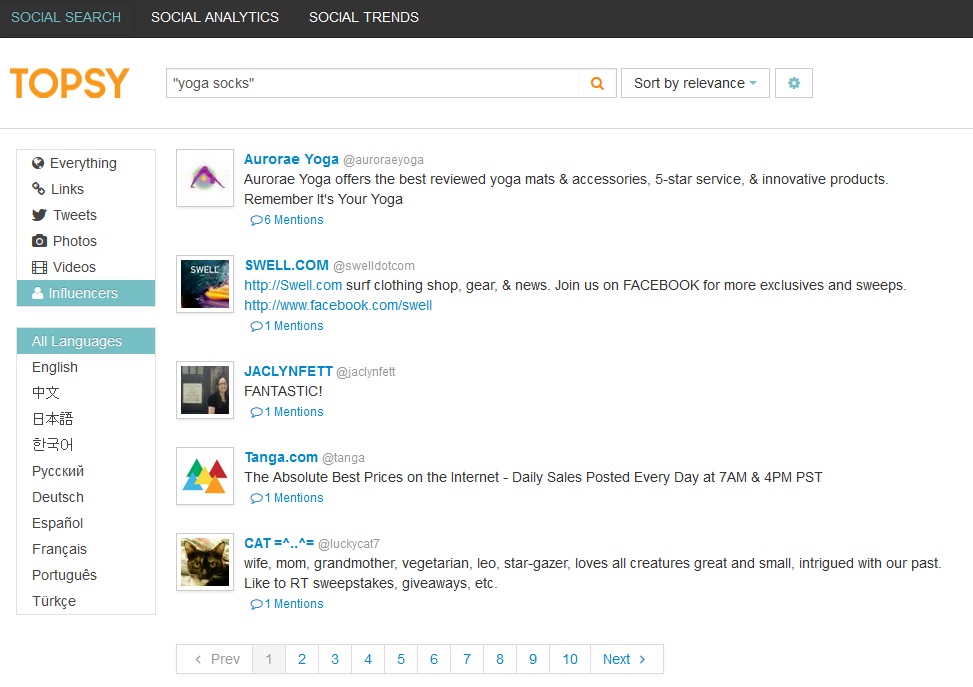Click the SWELL.COM avatar image
Screen dimensions: 973x687
[205, 284]
